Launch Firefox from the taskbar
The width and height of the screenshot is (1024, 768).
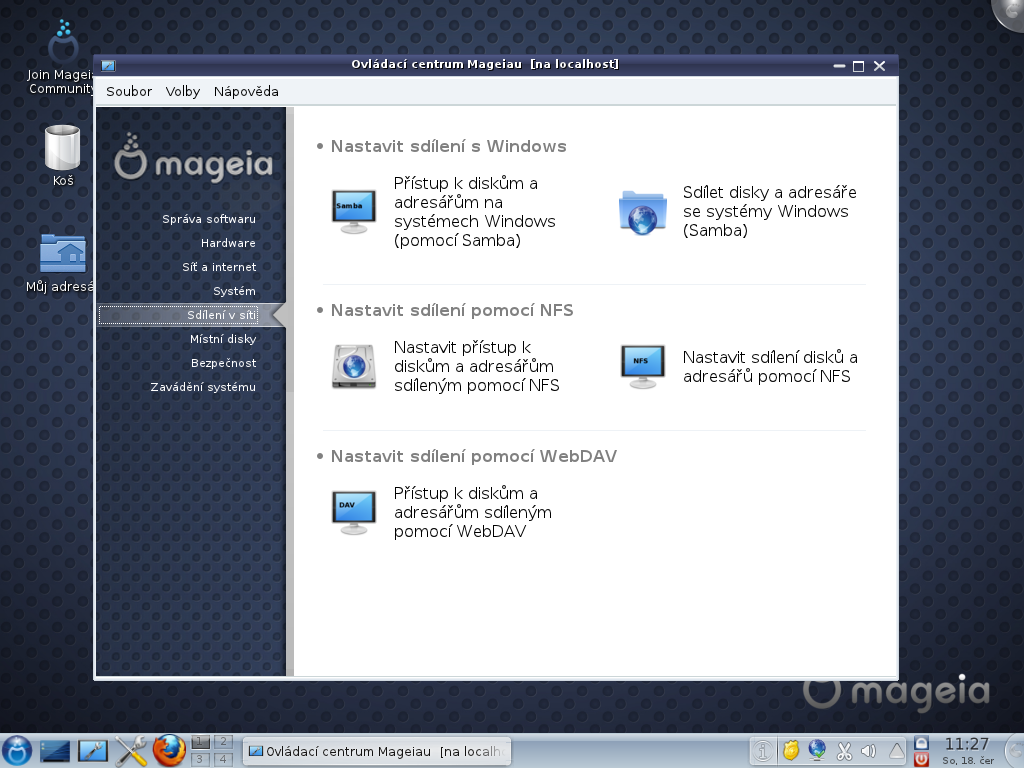tap(168, 750)
